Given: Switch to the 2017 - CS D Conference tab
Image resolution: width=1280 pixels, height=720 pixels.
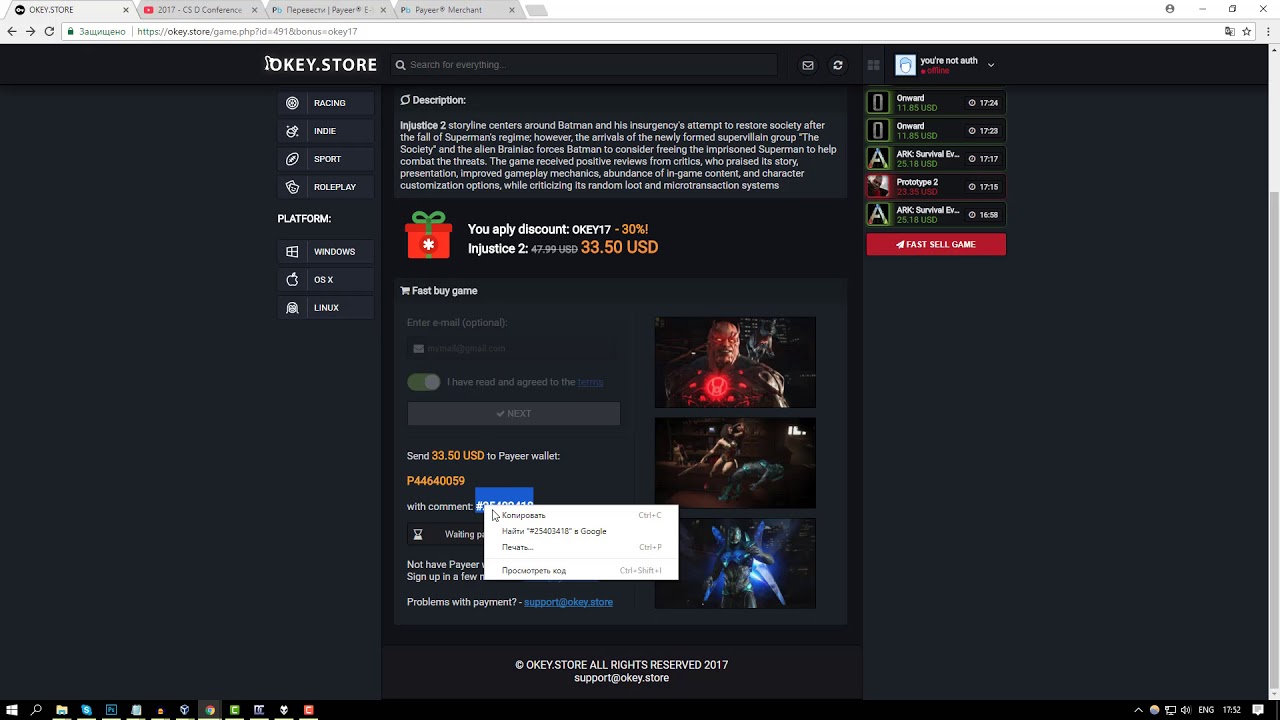Looking at the screenshot, I should click(198, 10).
